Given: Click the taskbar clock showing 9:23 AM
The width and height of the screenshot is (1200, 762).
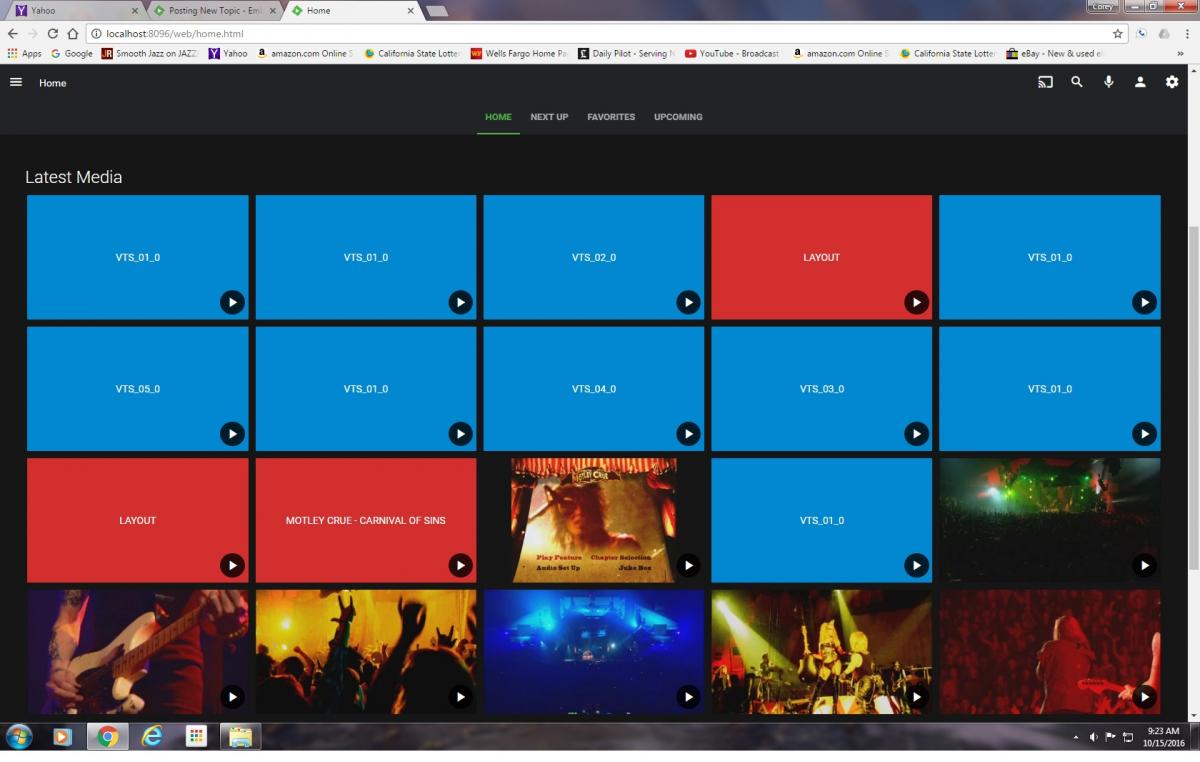Looking at the screenshot, I should pyautogui.click(x=1161, y=738).
